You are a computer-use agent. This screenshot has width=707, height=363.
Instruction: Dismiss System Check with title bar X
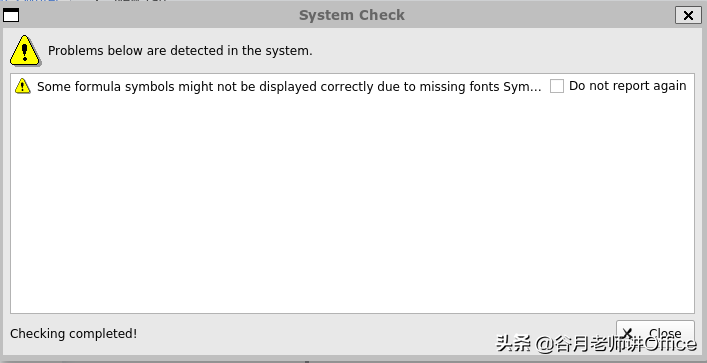pyautogui.click(x=688, y=15)
